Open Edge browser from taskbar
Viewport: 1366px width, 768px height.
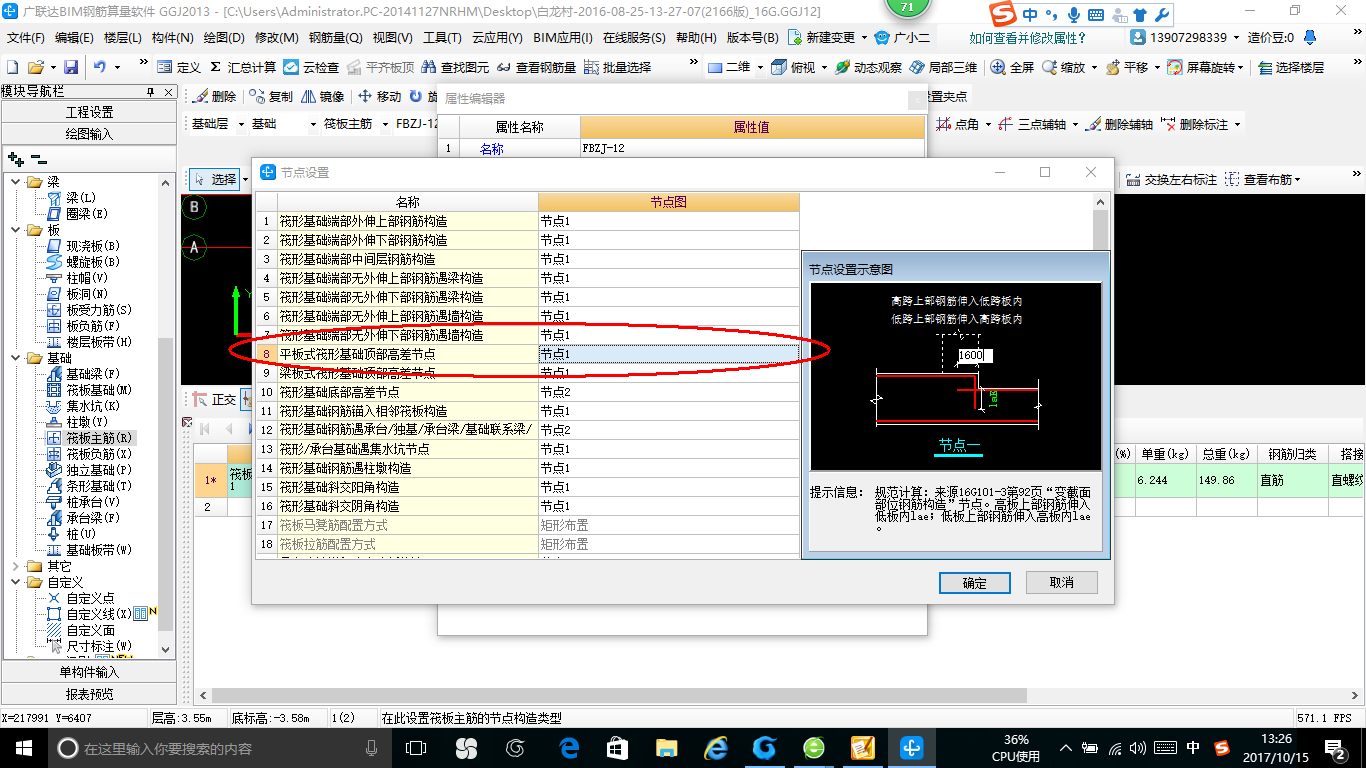click(570, 748)
